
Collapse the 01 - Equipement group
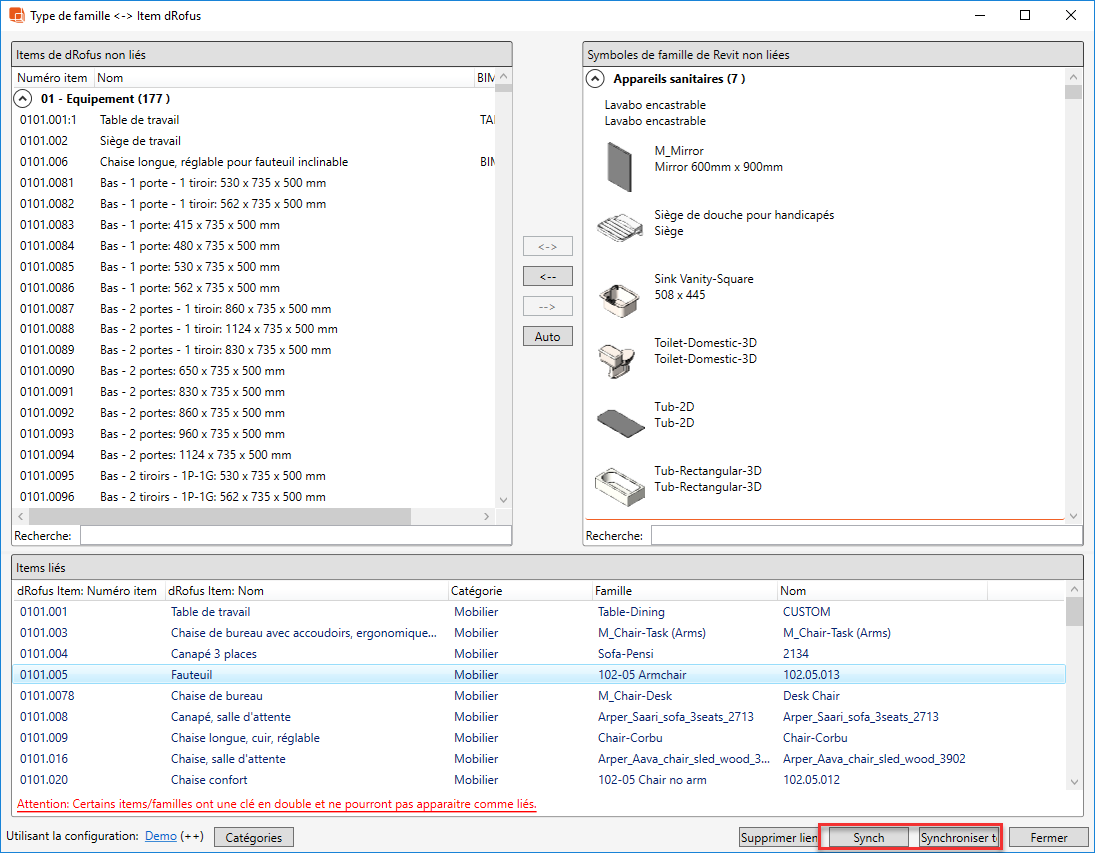(x=21, y=99)
